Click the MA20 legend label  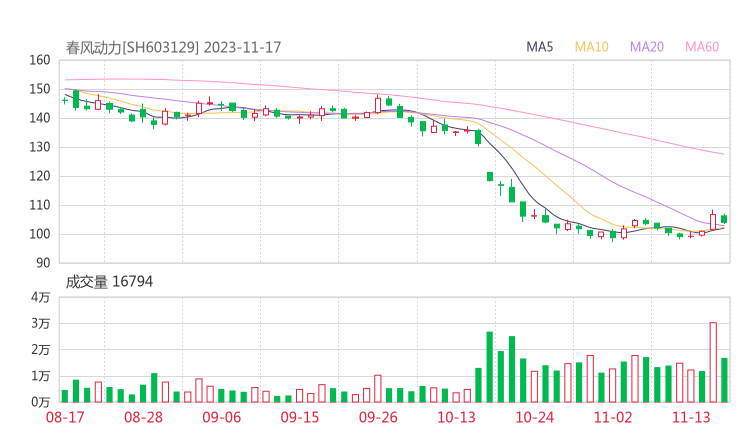pos(647,47)
